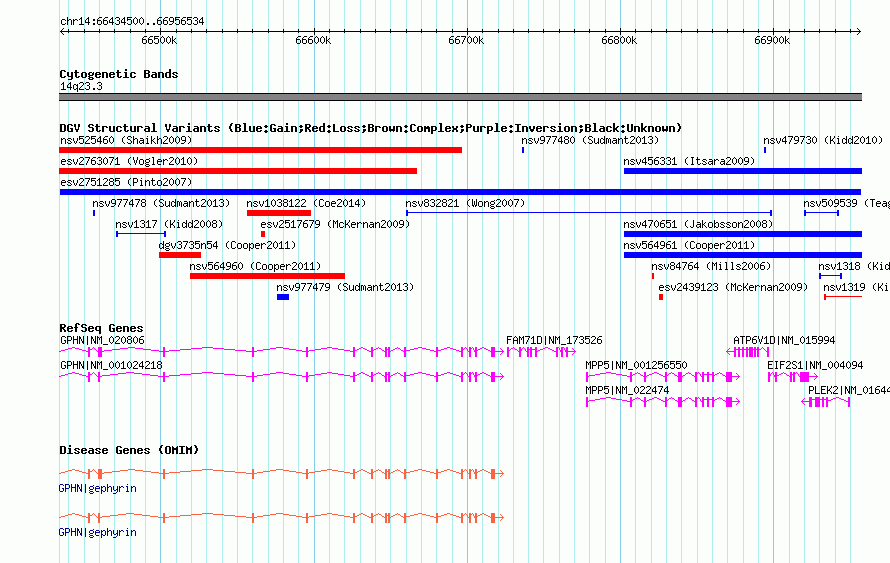Select the EIF2S1|NM_004094 gene label

[815, 365]
